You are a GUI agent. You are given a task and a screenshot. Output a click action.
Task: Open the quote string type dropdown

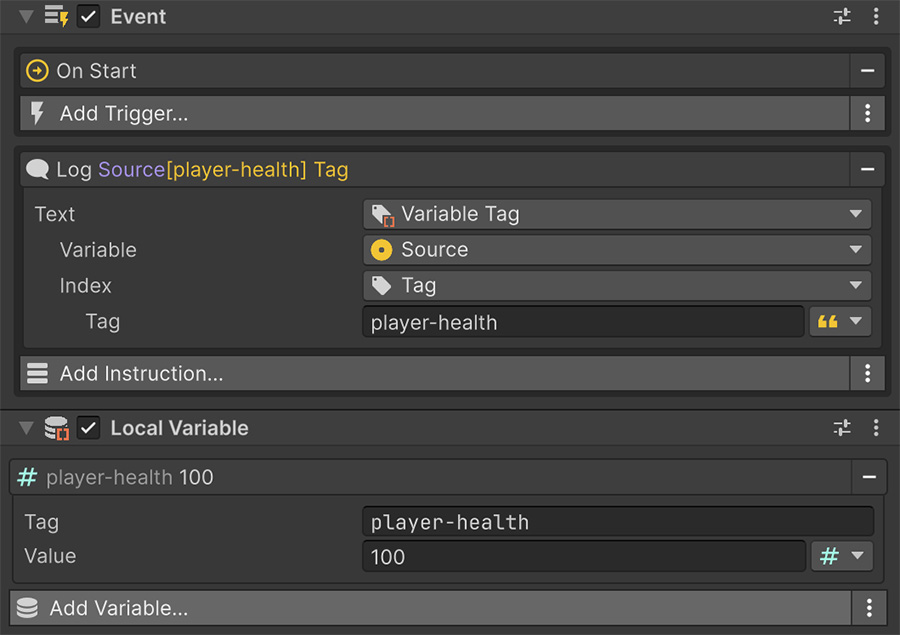coord(840,322)
